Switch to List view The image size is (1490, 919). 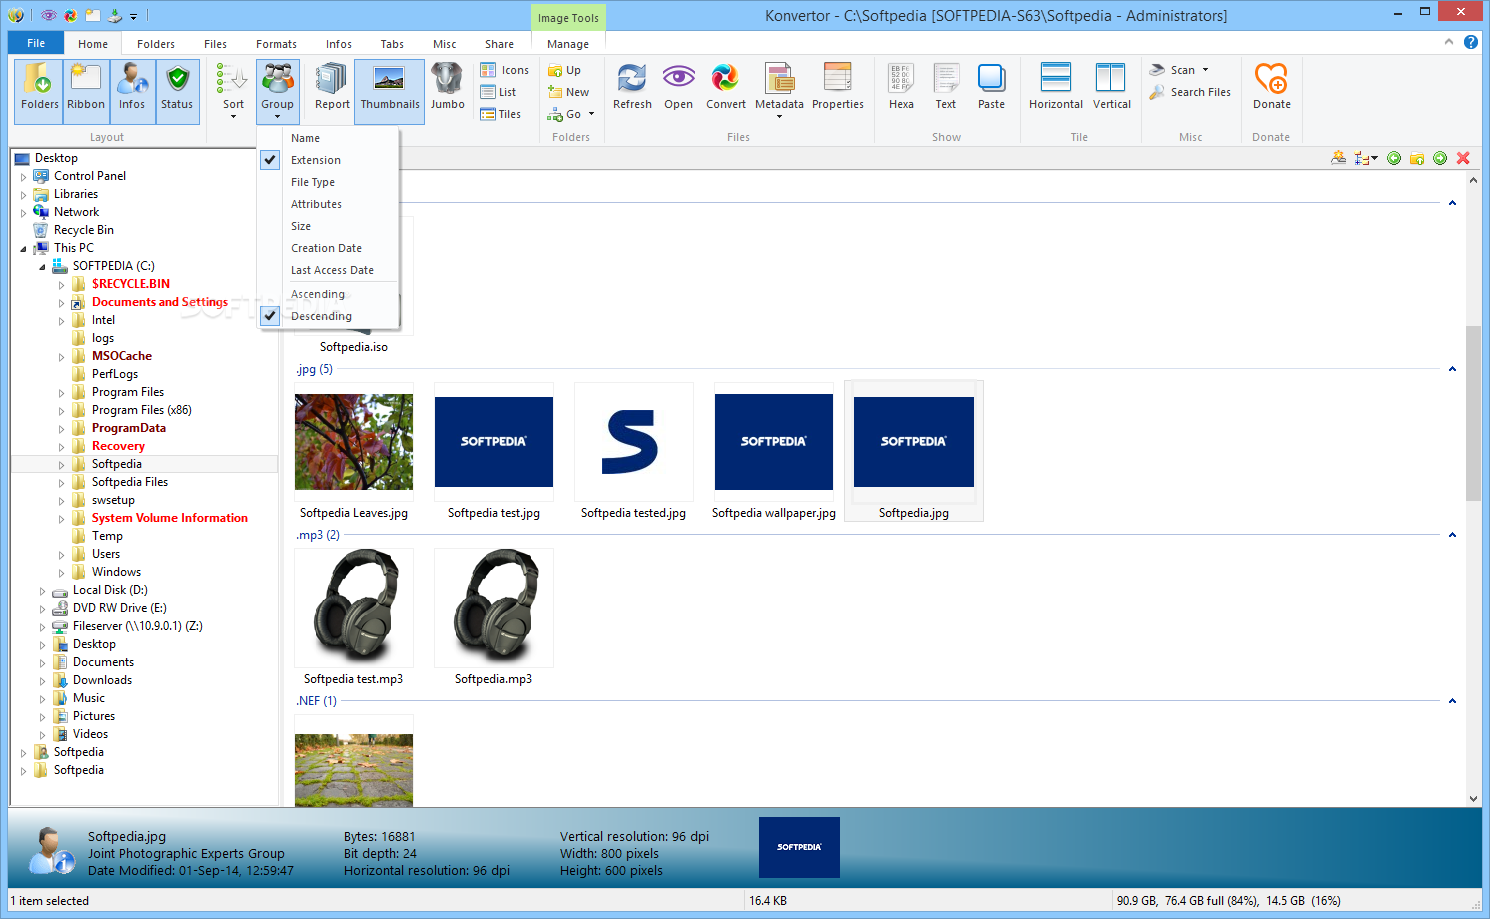pos(499,92)
